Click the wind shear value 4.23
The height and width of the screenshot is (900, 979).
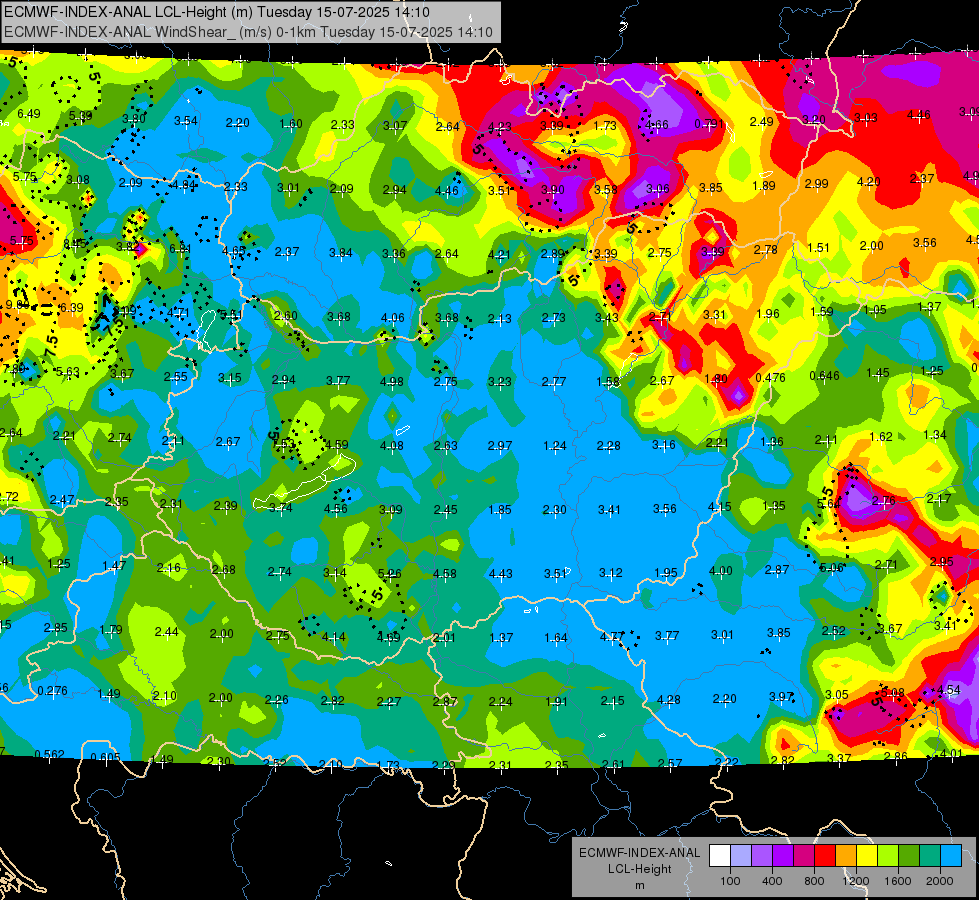click(499, 127)
